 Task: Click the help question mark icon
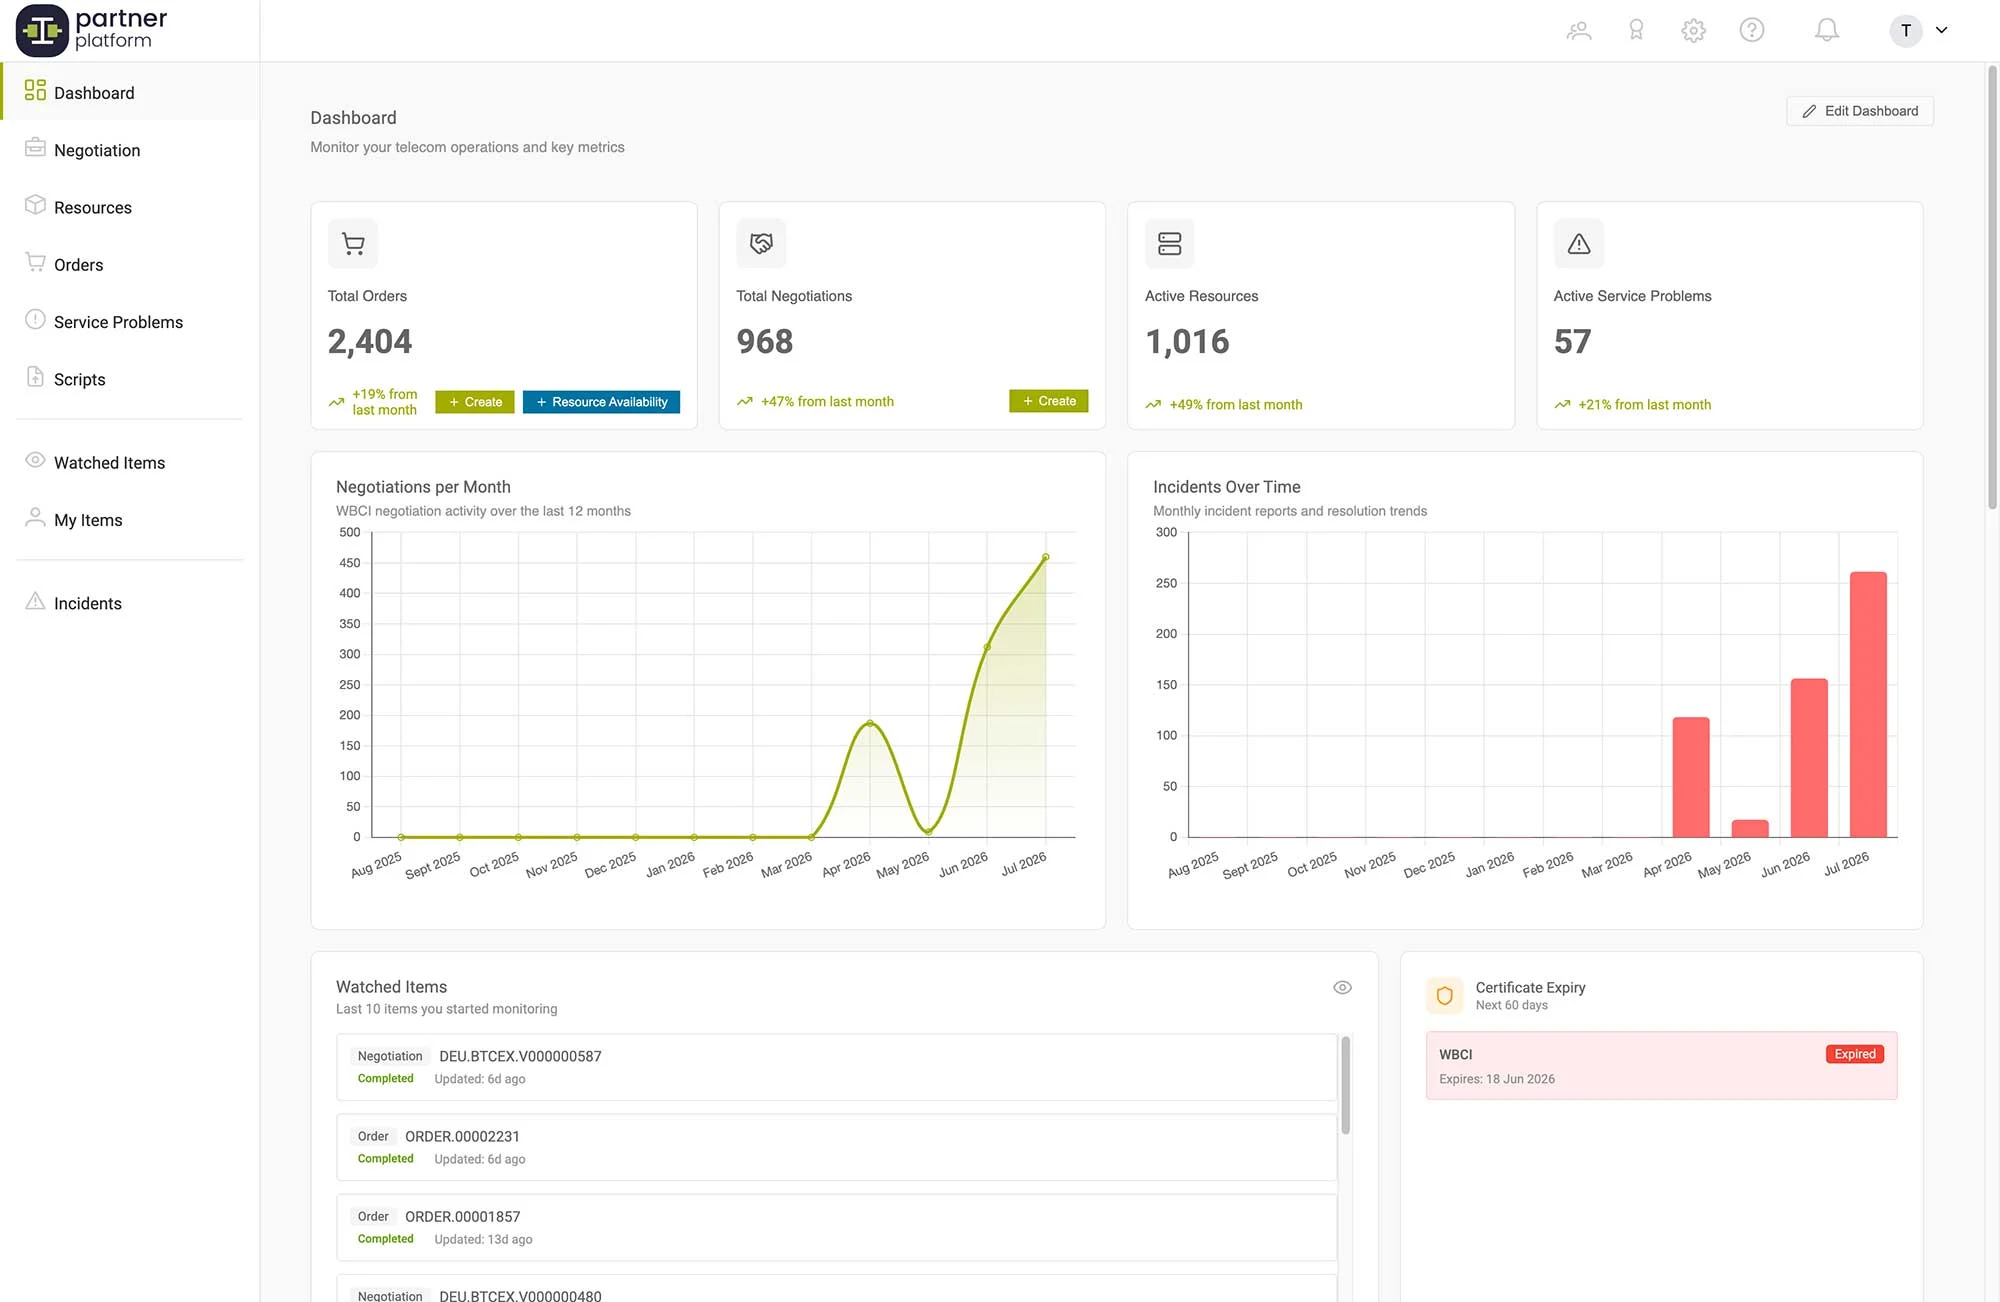point(1751,30)
